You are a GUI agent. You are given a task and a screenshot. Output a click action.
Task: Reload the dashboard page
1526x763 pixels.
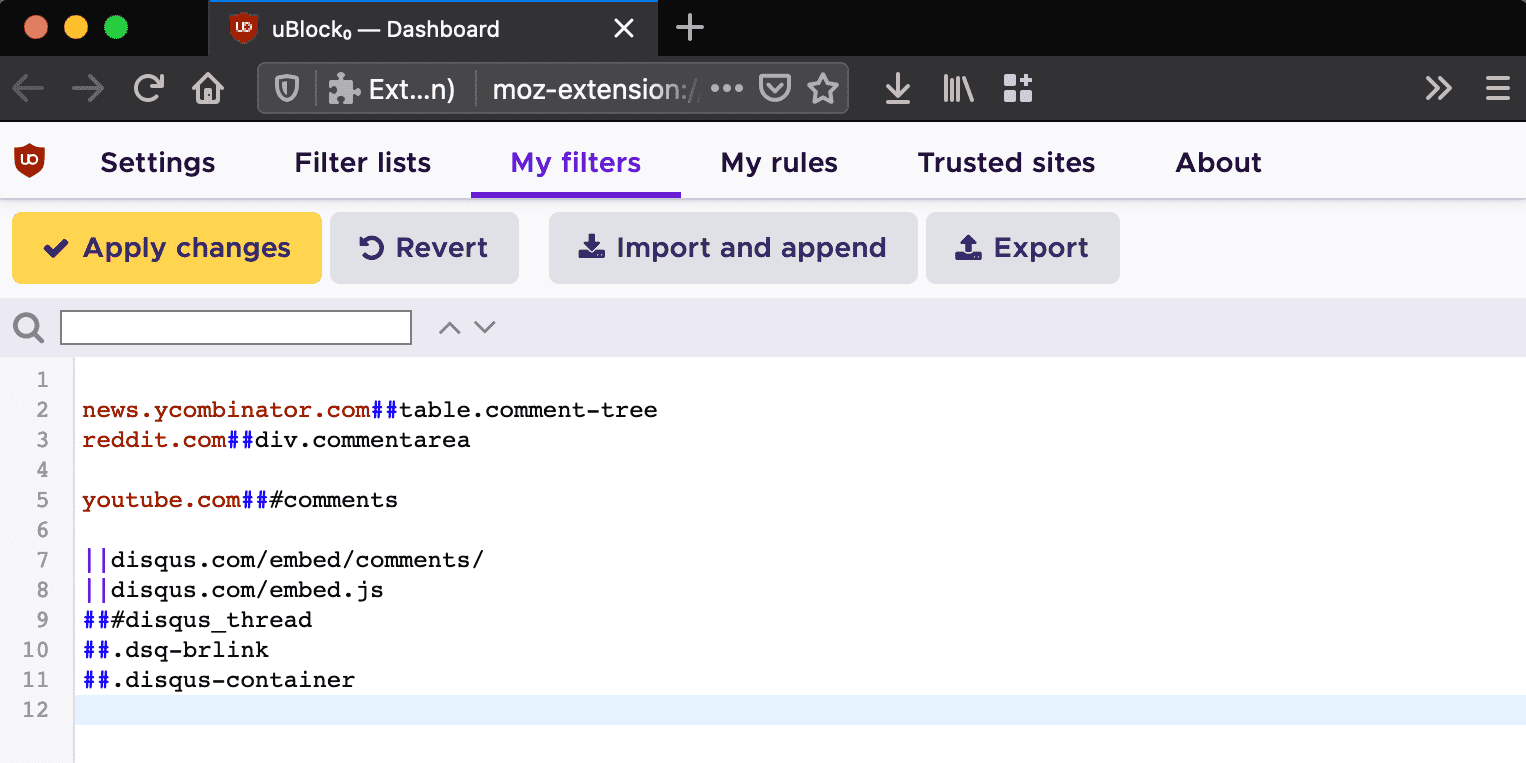pos(148,88)
